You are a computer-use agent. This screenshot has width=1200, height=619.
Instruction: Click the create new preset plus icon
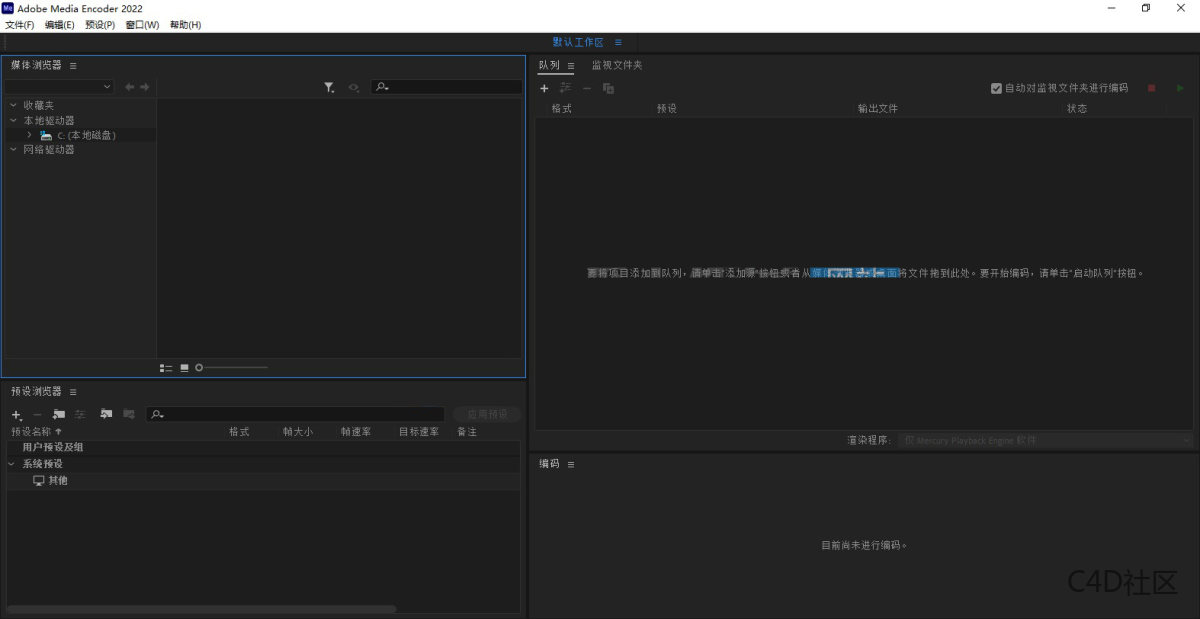pos(16,414)
